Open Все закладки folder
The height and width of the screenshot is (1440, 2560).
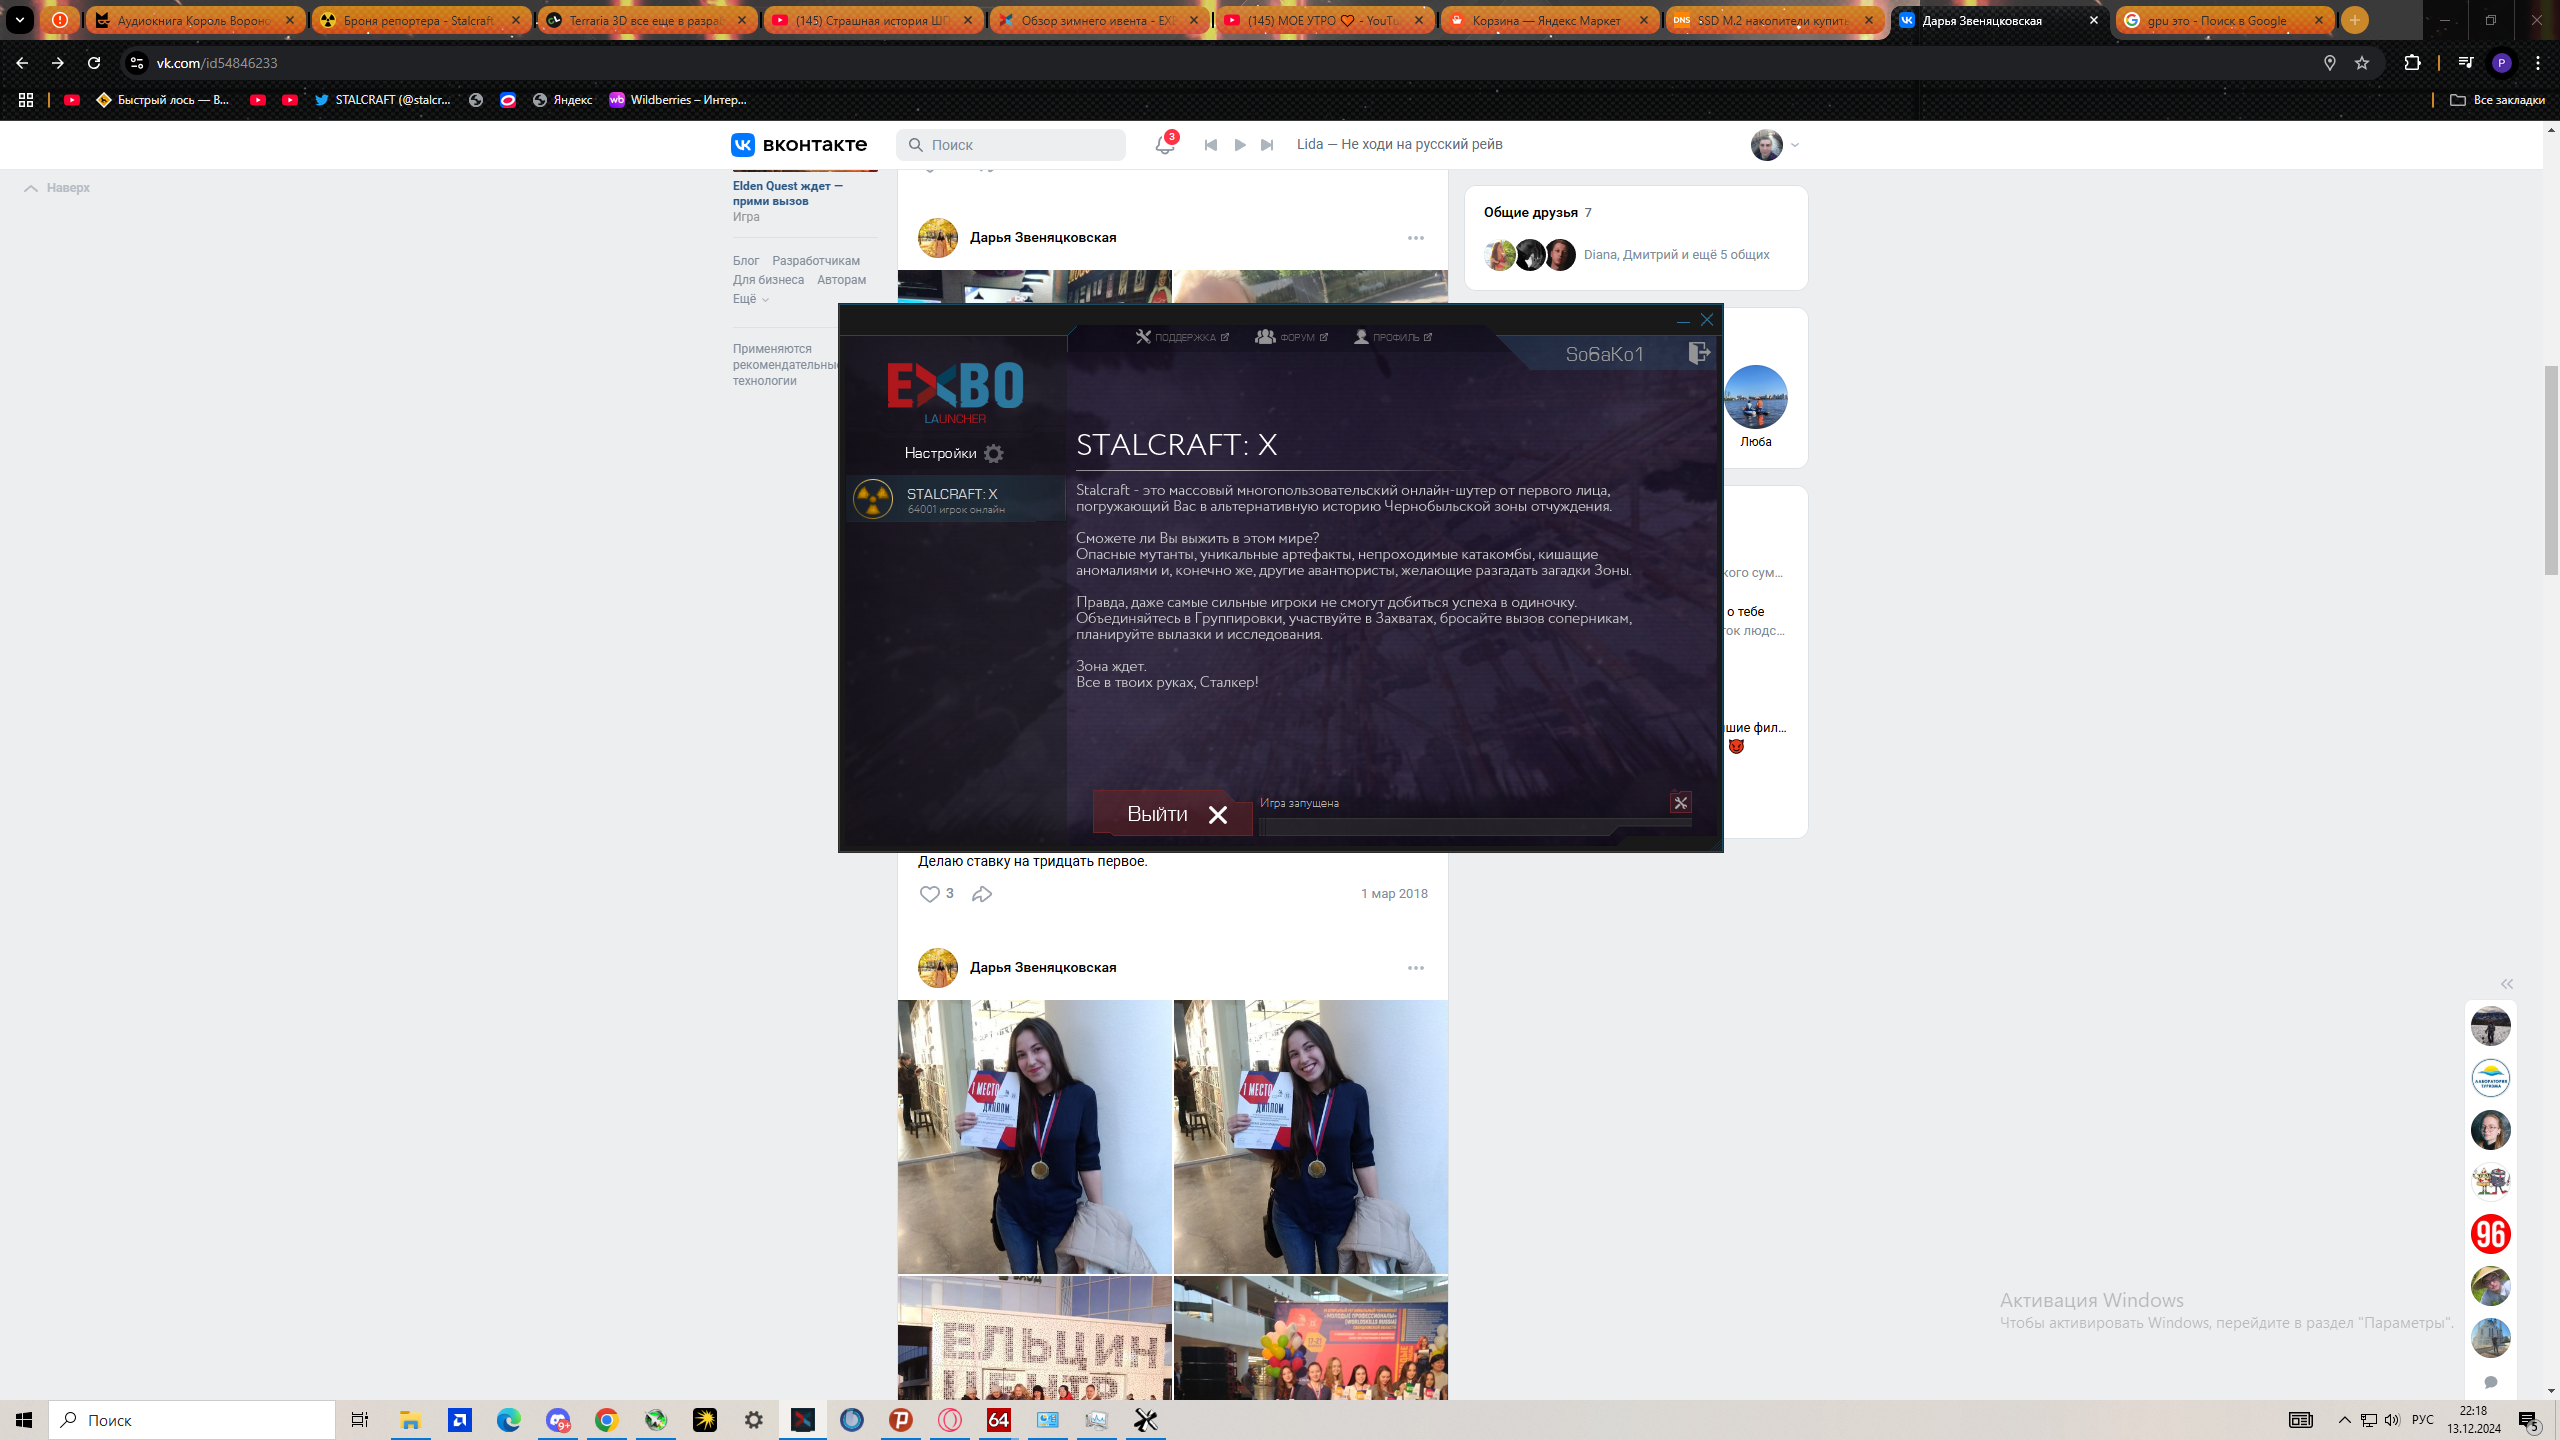point(2498,100)
